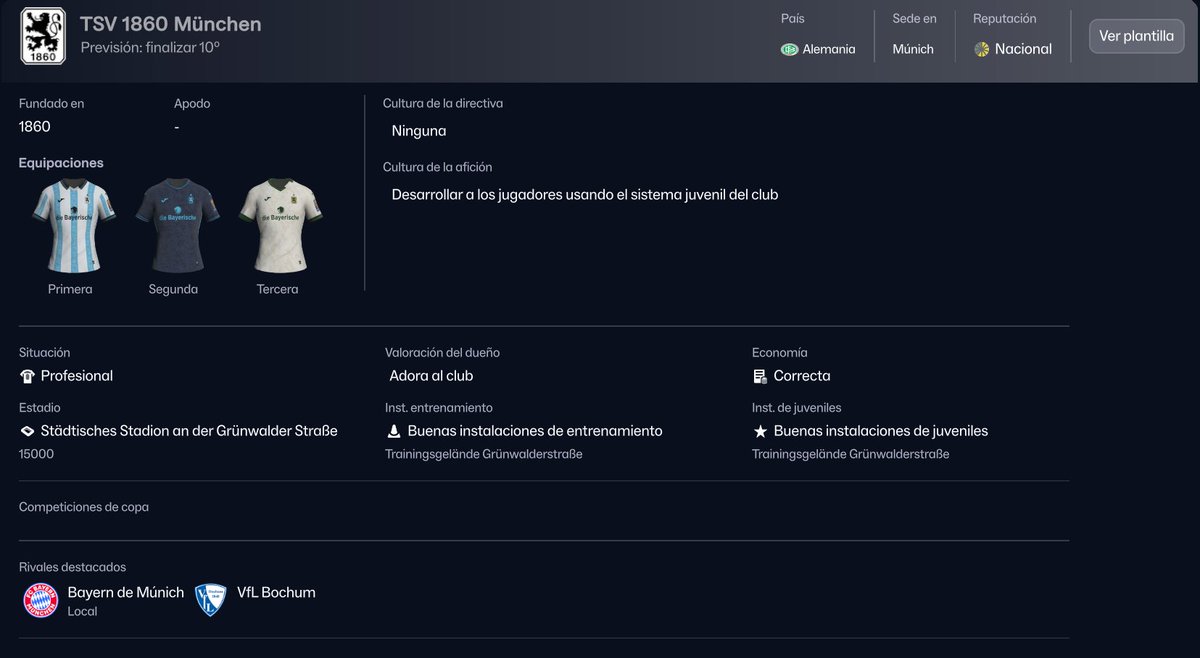Click the Múnich city value
Image resolution: width=1200 pixels, height=658 pixels.
[913, 49]
